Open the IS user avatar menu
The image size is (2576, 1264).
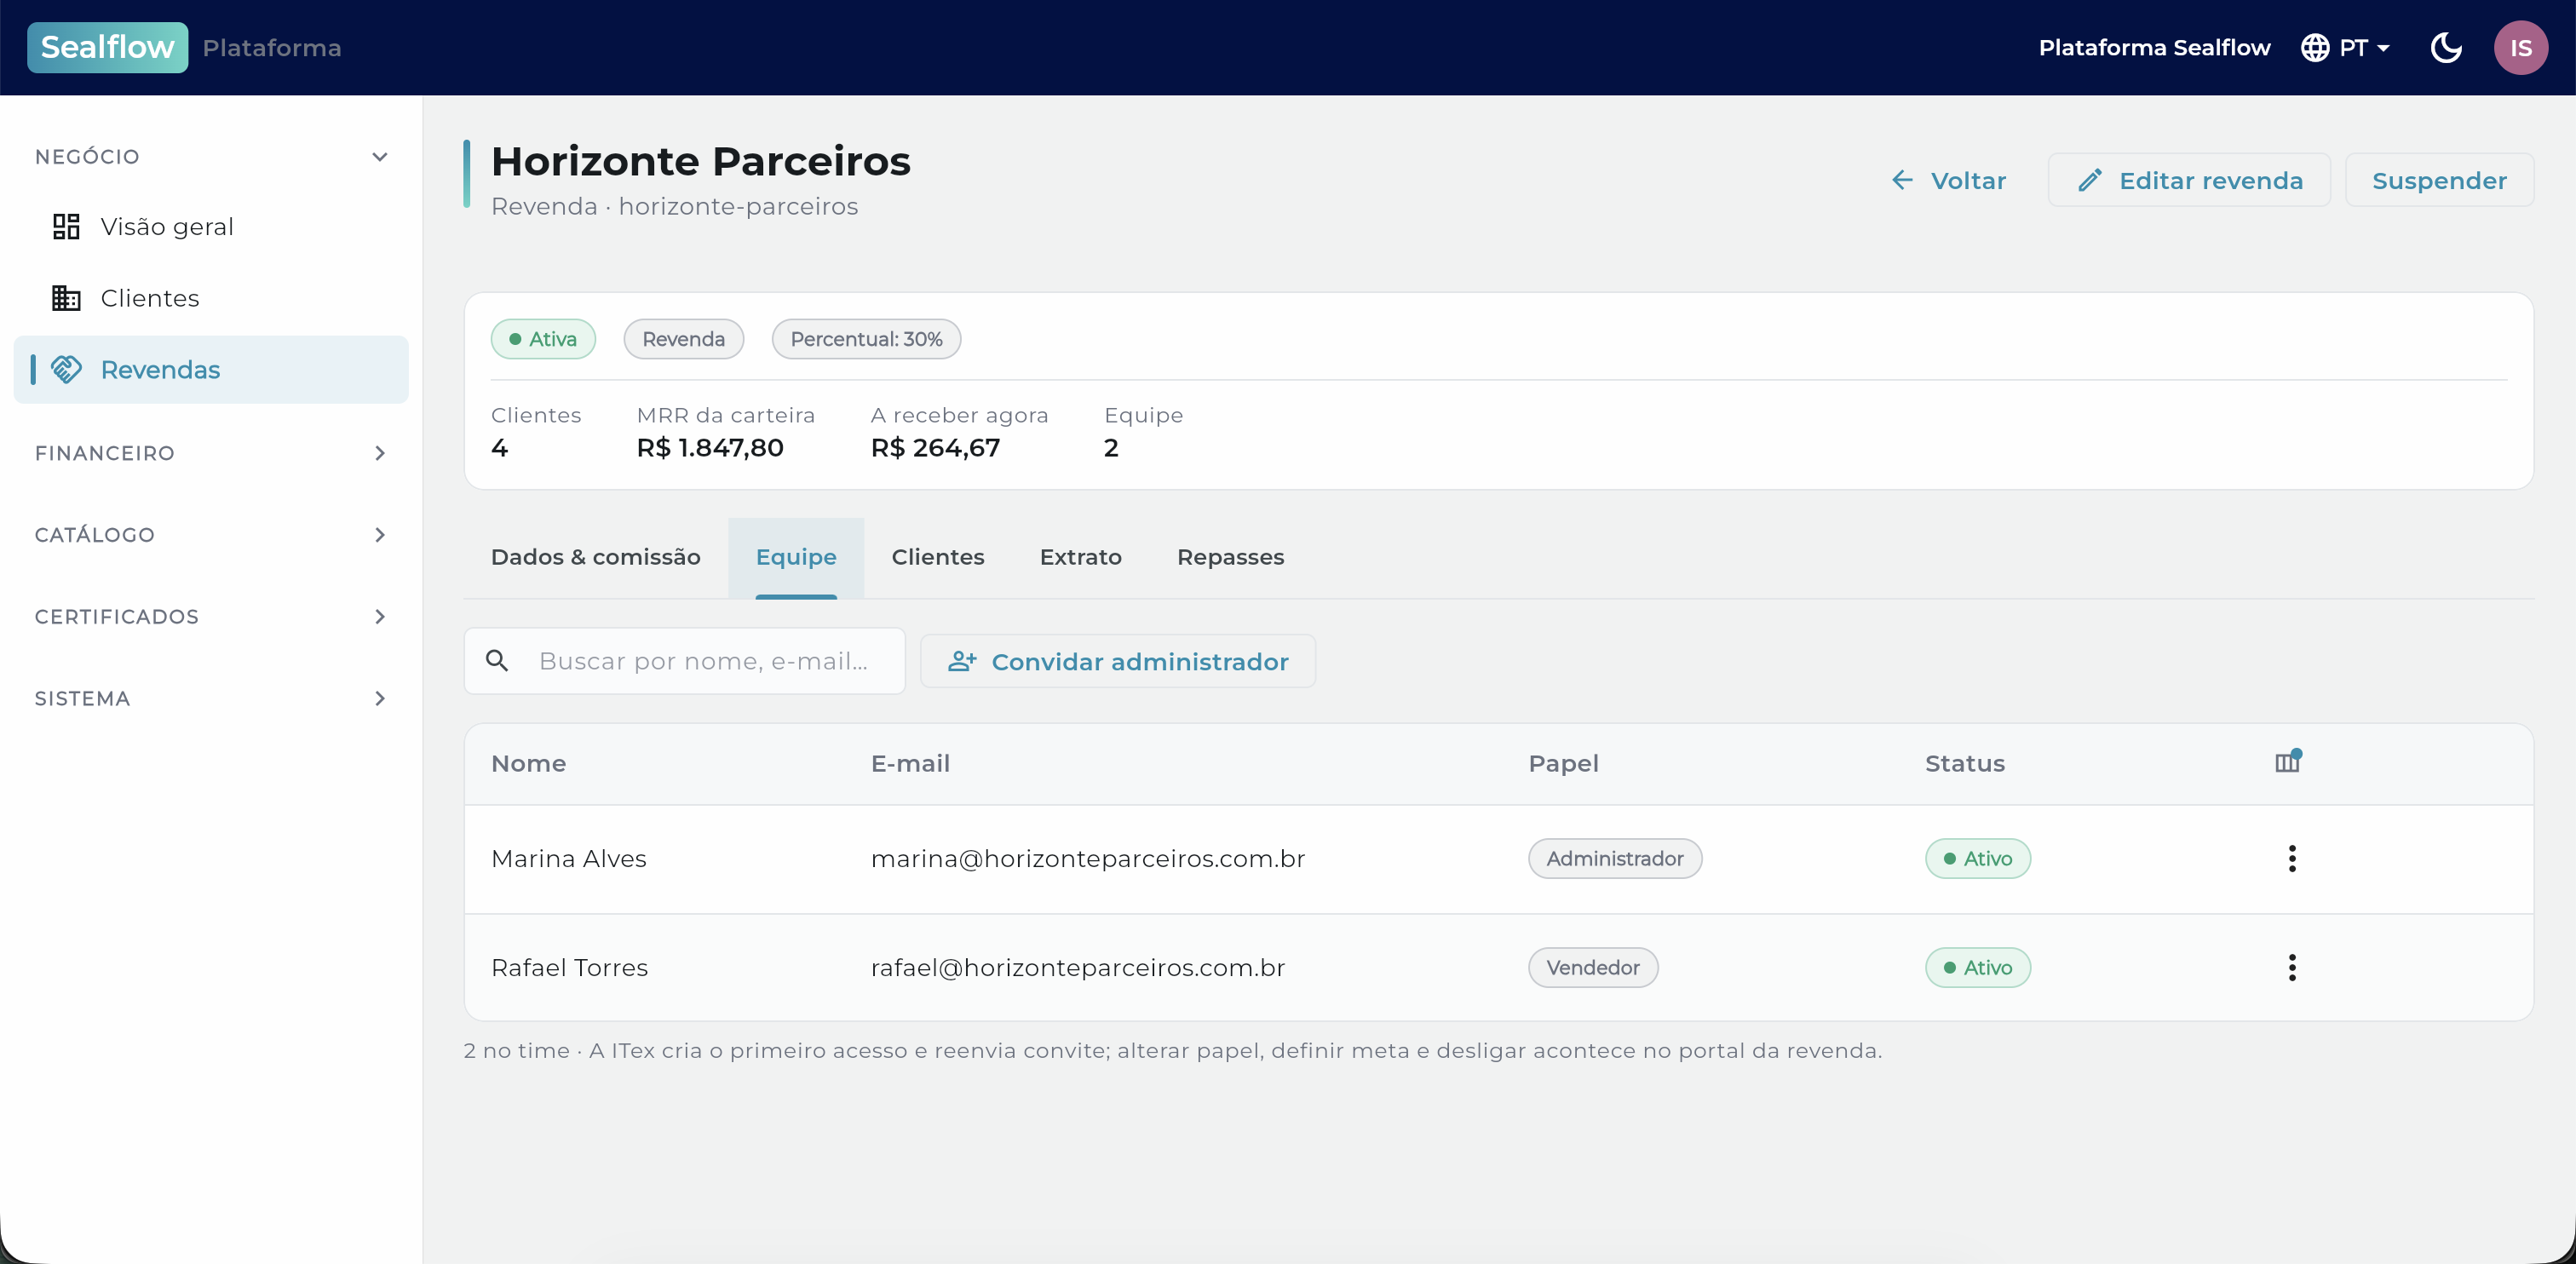tap(2520, 47)
